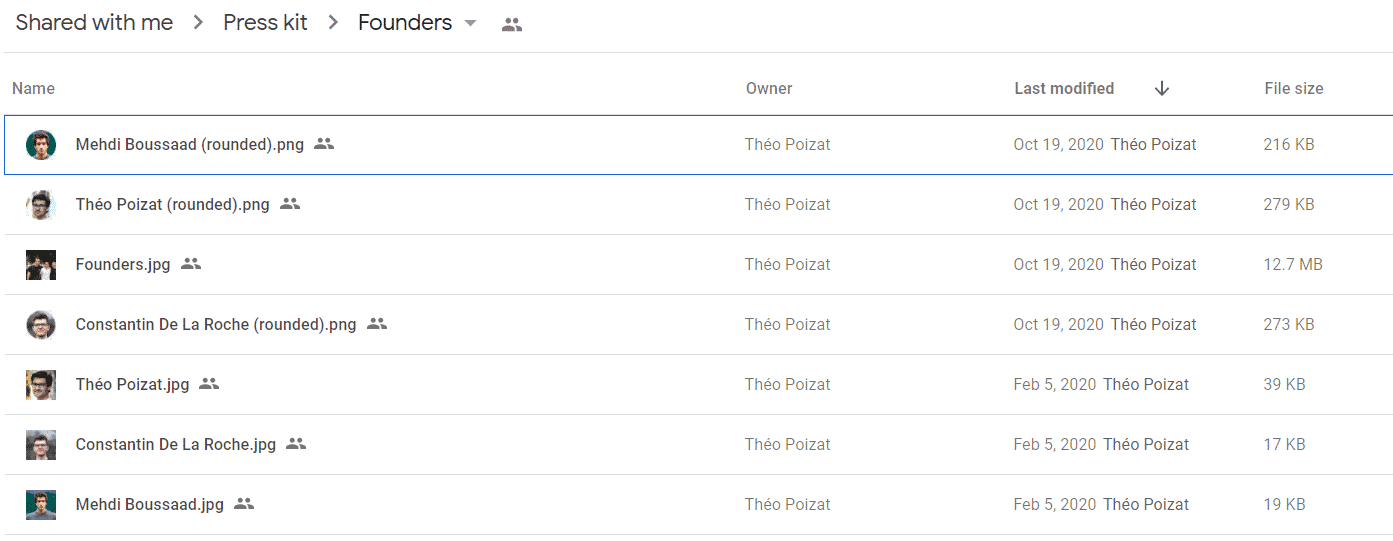Open the Founders folder dropdown arrow
1393x541 pixels.
tap(470, 24)
